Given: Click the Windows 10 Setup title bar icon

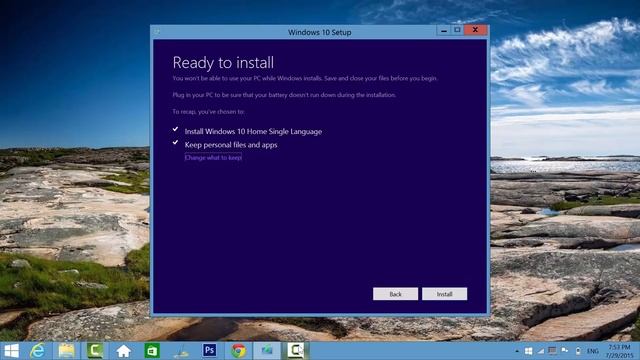Looking at the screenshot, I should click(x=157, y=32).
